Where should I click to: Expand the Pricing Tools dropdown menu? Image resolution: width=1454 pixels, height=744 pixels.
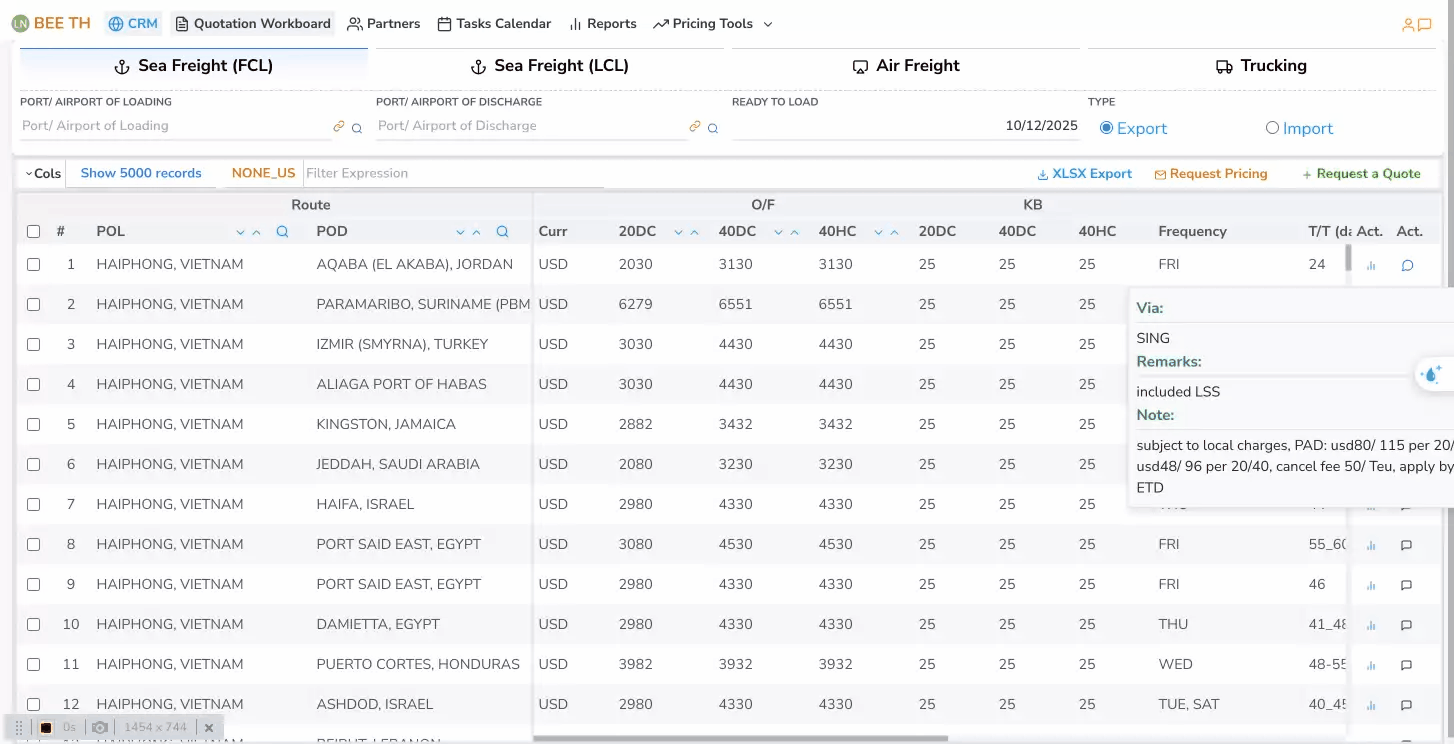click(x=712, y=24)
